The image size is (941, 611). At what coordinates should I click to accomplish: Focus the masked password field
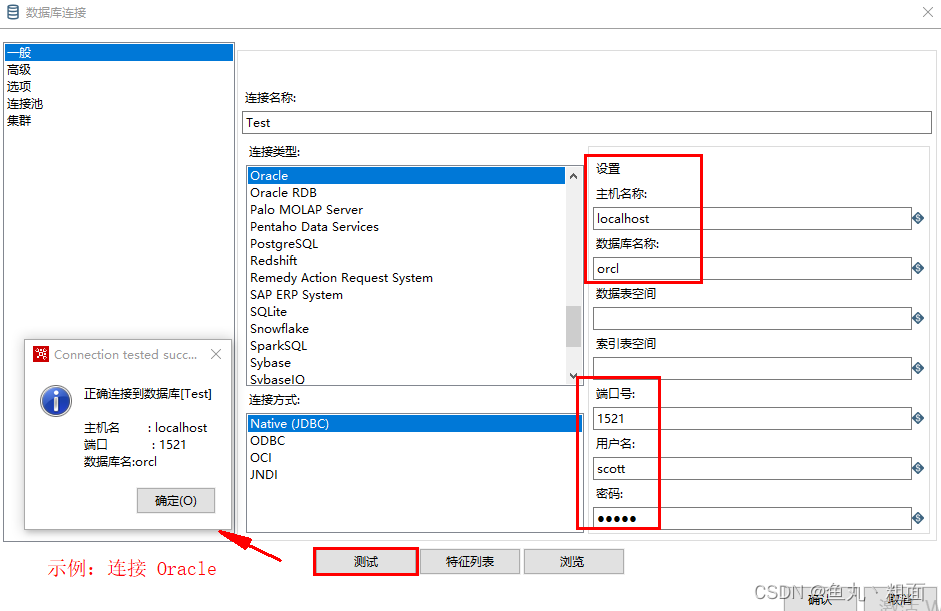pyautogui.click(x=752, y=518)
